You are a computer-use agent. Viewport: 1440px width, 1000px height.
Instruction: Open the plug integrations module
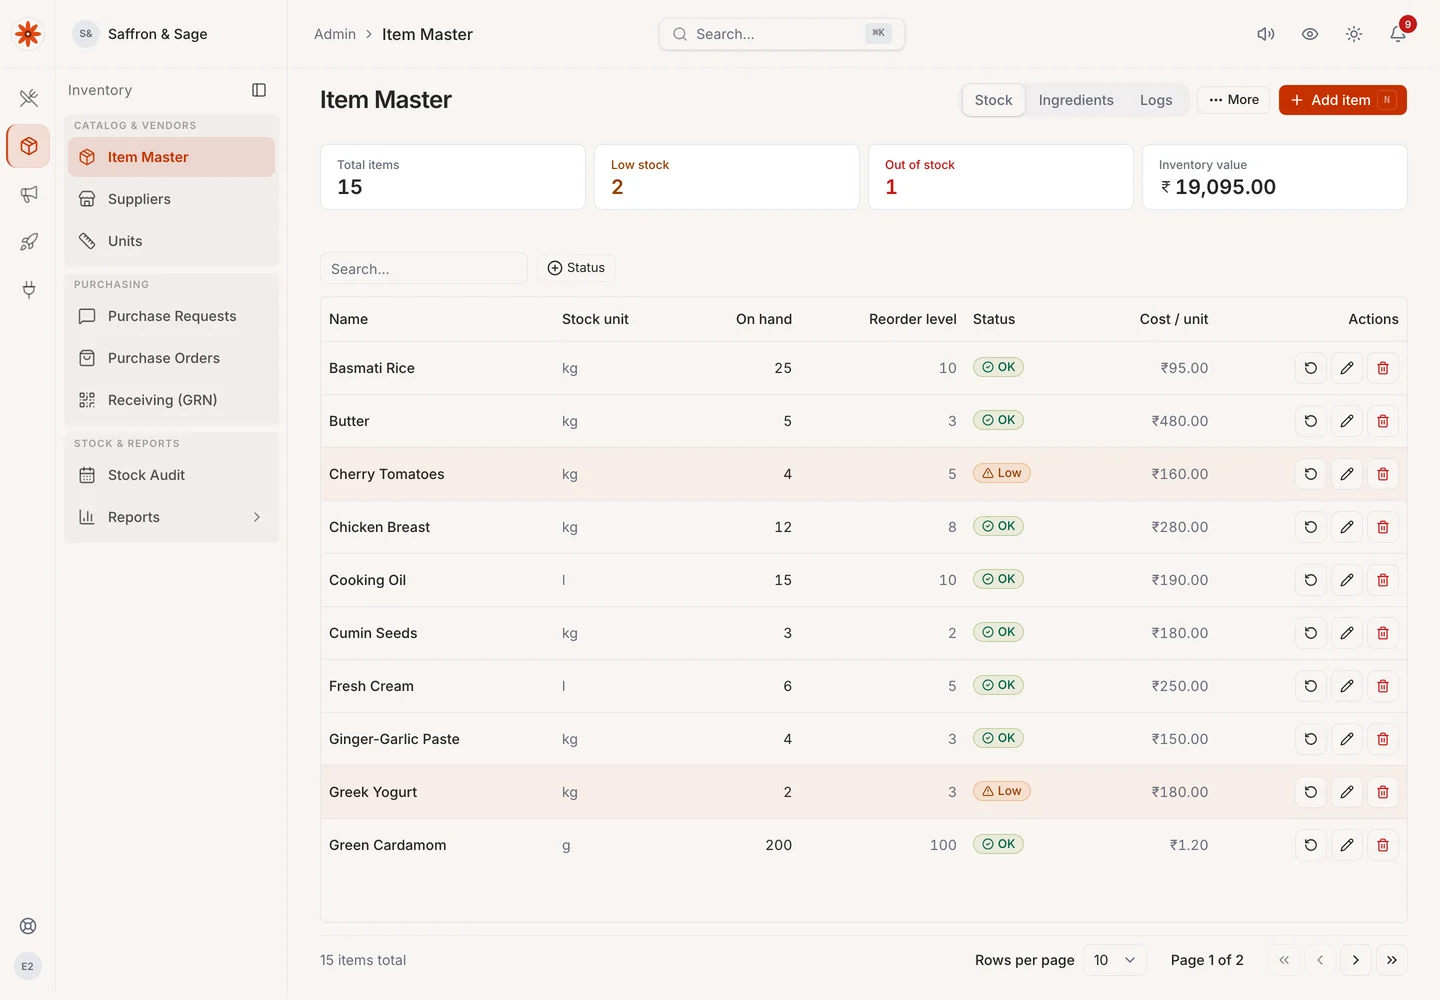tap(28, 290)
